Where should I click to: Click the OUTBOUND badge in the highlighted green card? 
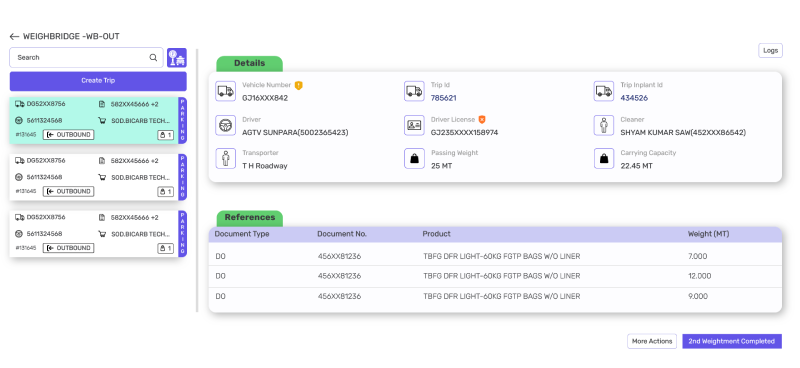point(68,135)
